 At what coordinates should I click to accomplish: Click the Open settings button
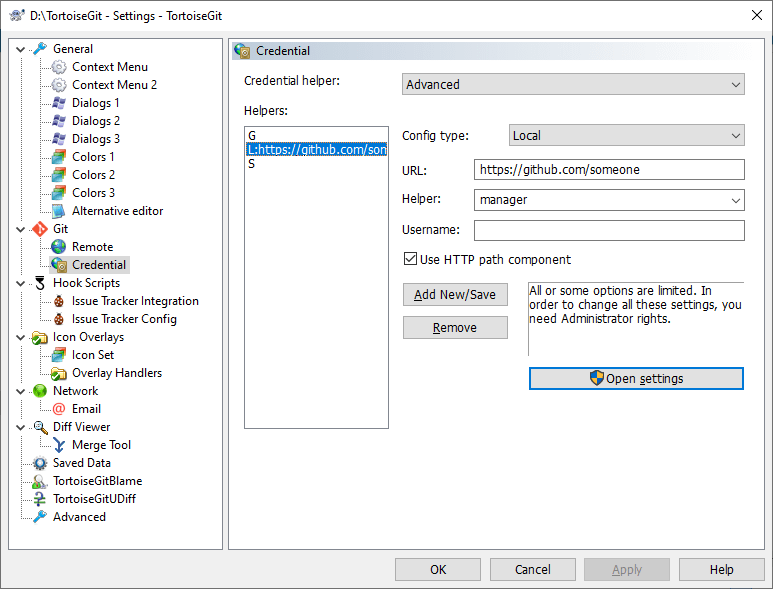[x=636, y=379]
